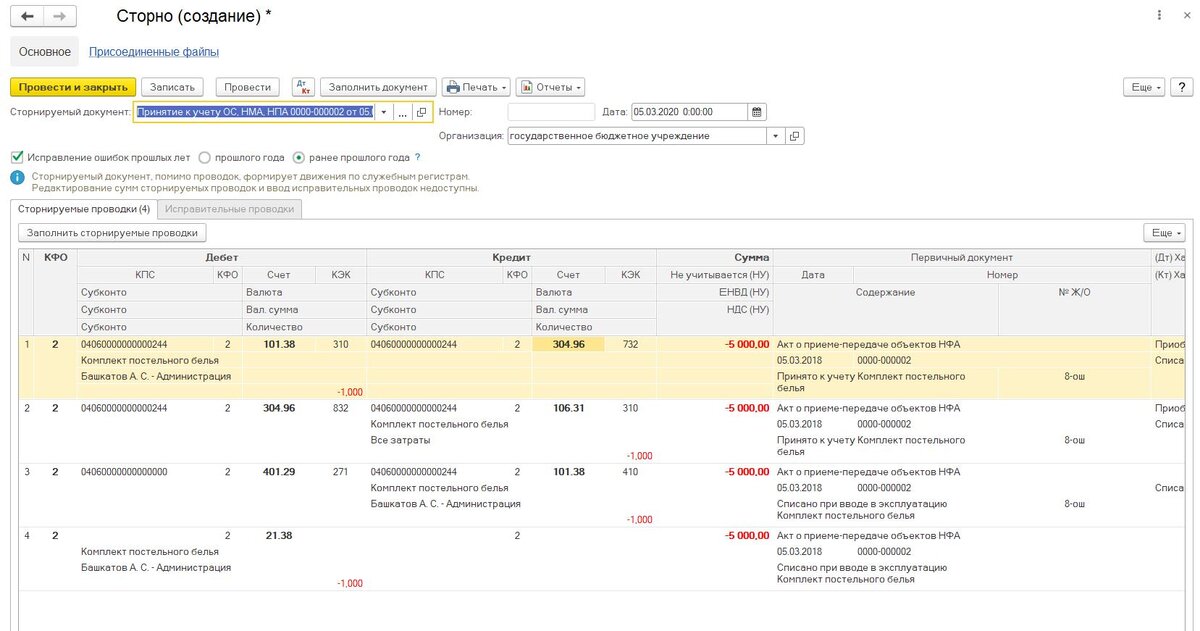Image resolution: width=1200 pixels, height=631 pixels.
Task: Click the Сторнируемый документ text field
Action: pos(255,113)
